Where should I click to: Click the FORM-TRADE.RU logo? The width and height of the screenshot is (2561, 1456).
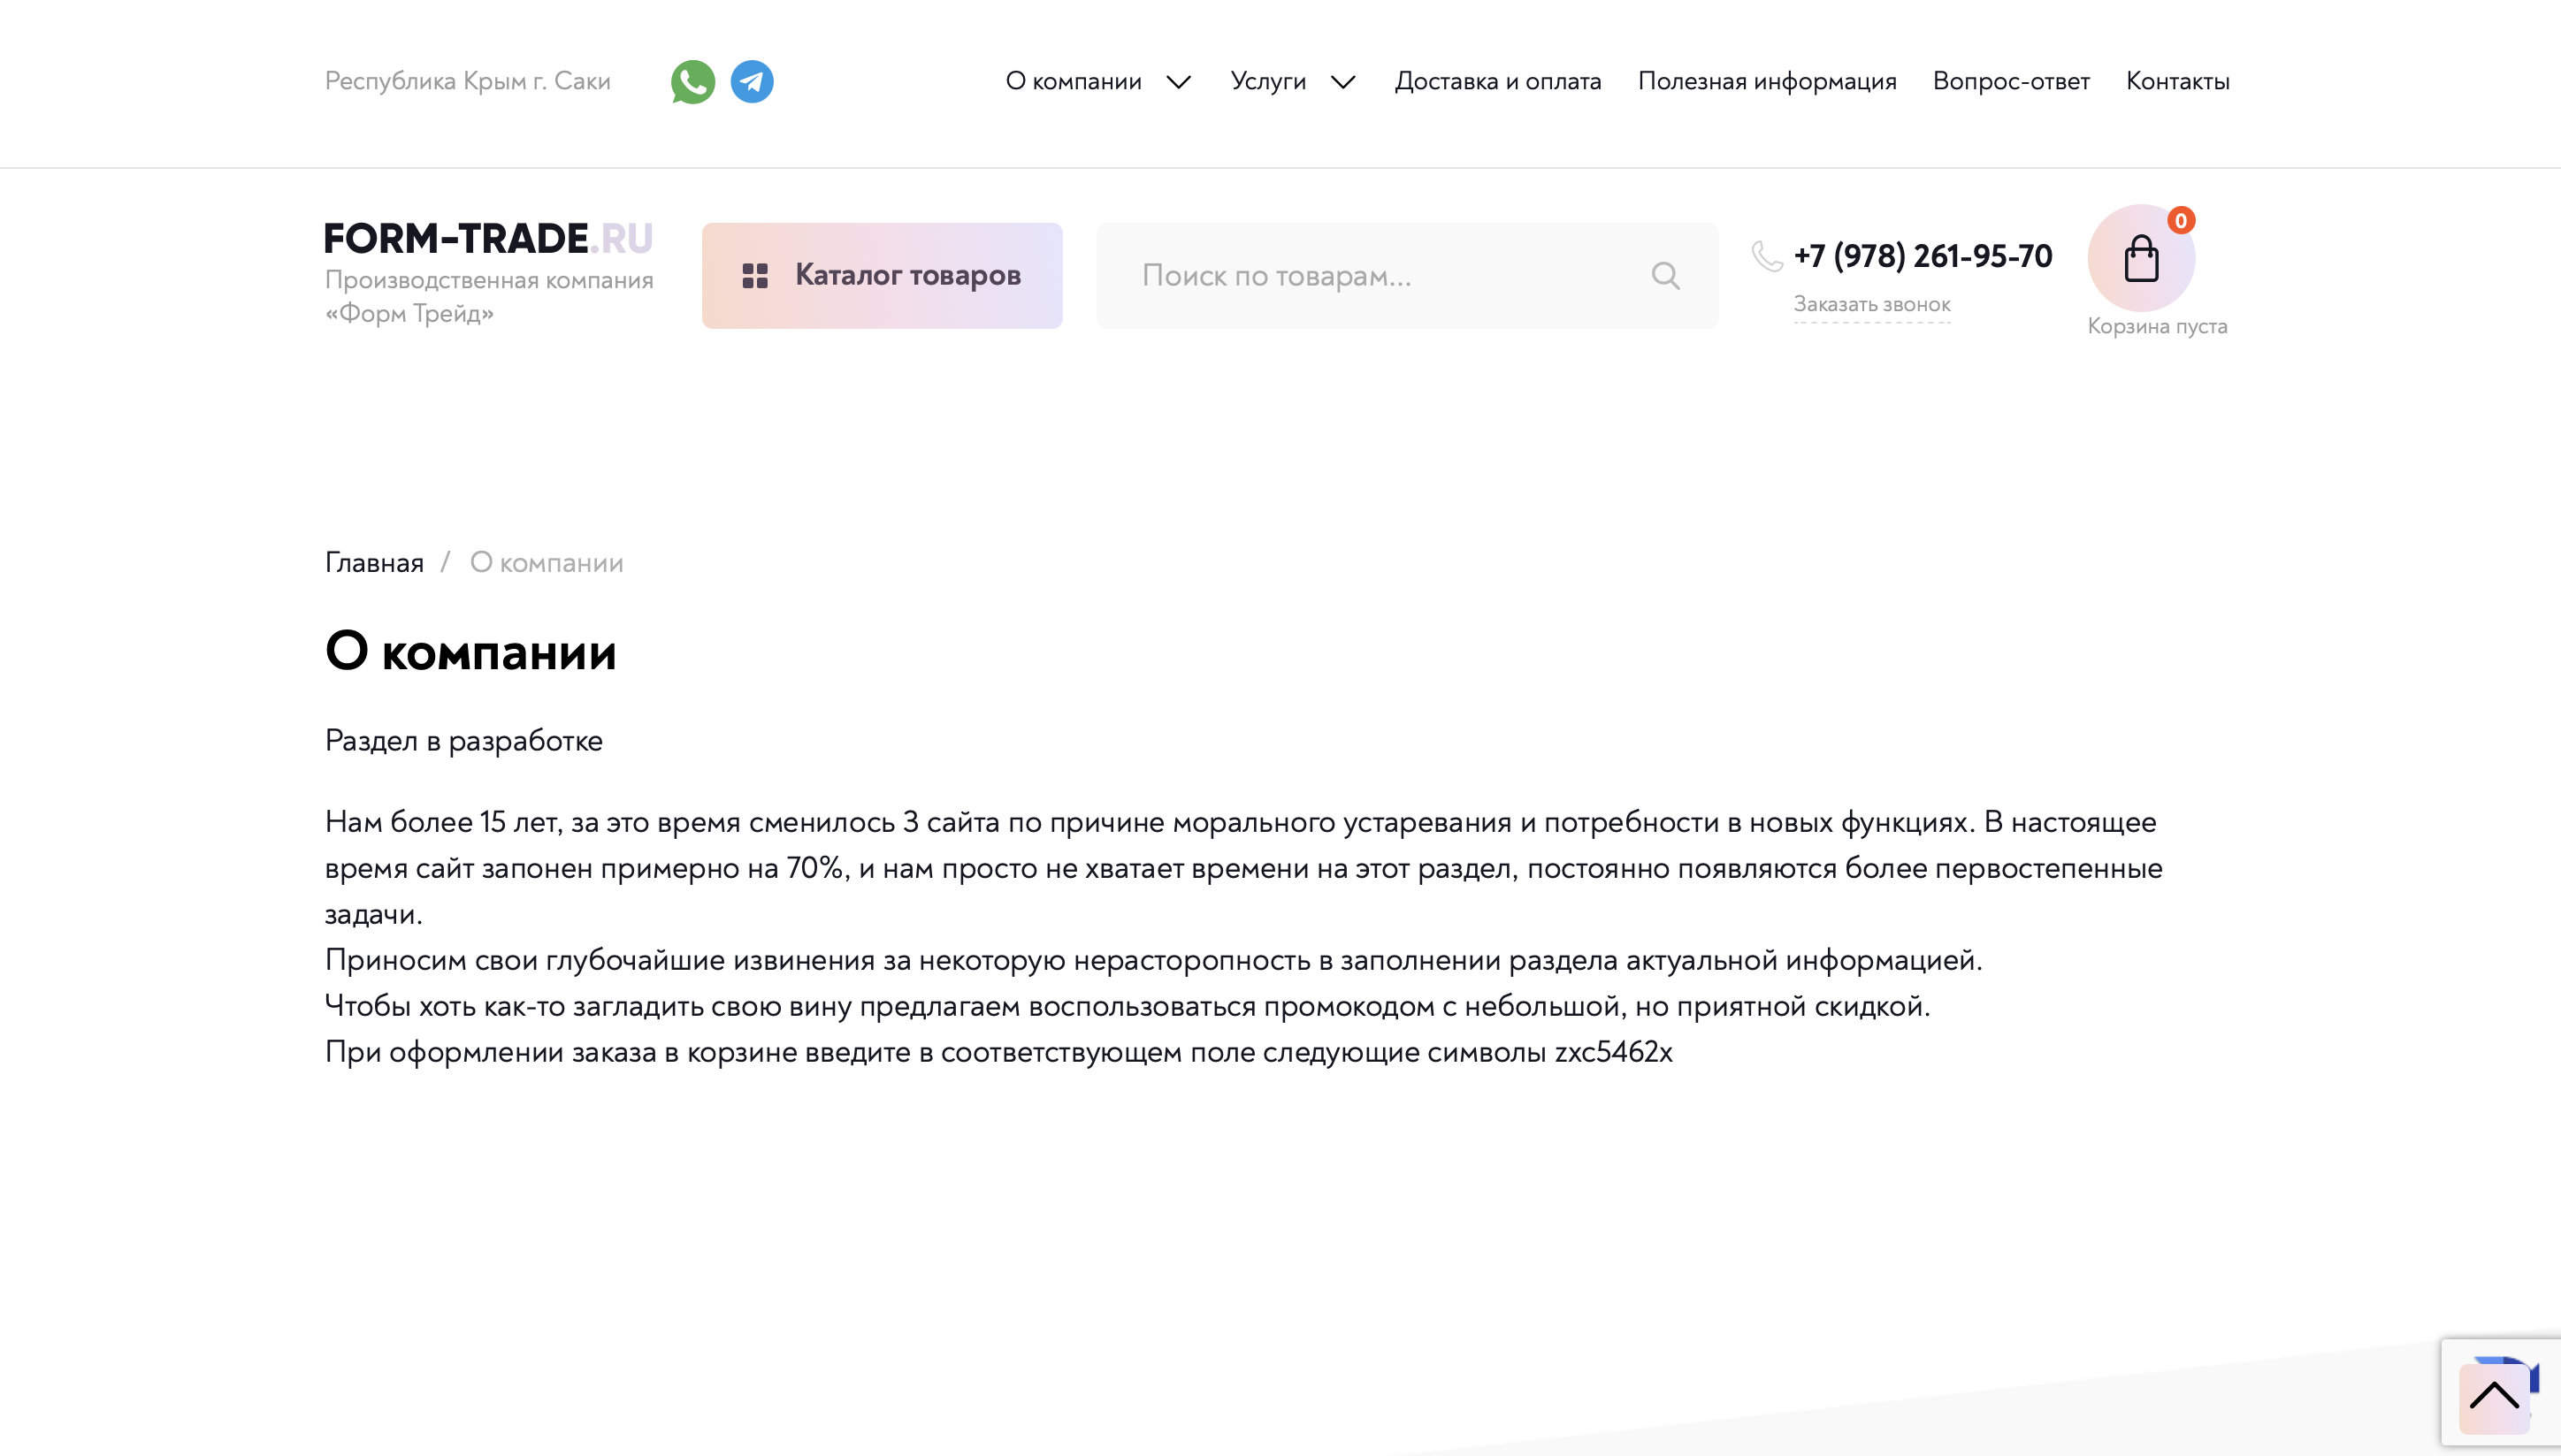489,238
